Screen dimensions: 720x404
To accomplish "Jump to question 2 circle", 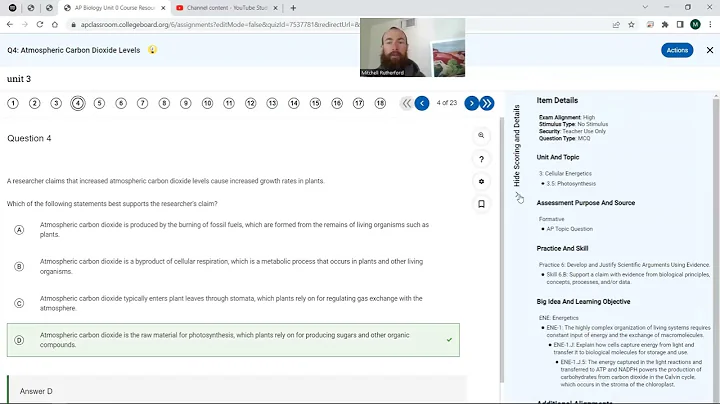I will tap(34, 103).
